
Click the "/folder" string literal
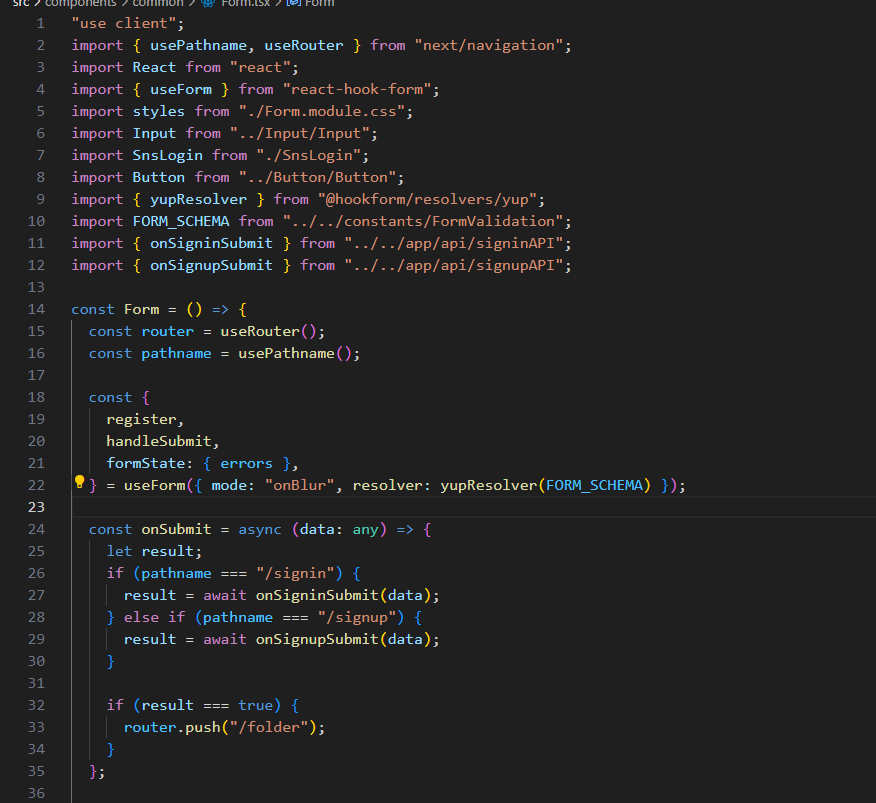click(x=269, y=727)
